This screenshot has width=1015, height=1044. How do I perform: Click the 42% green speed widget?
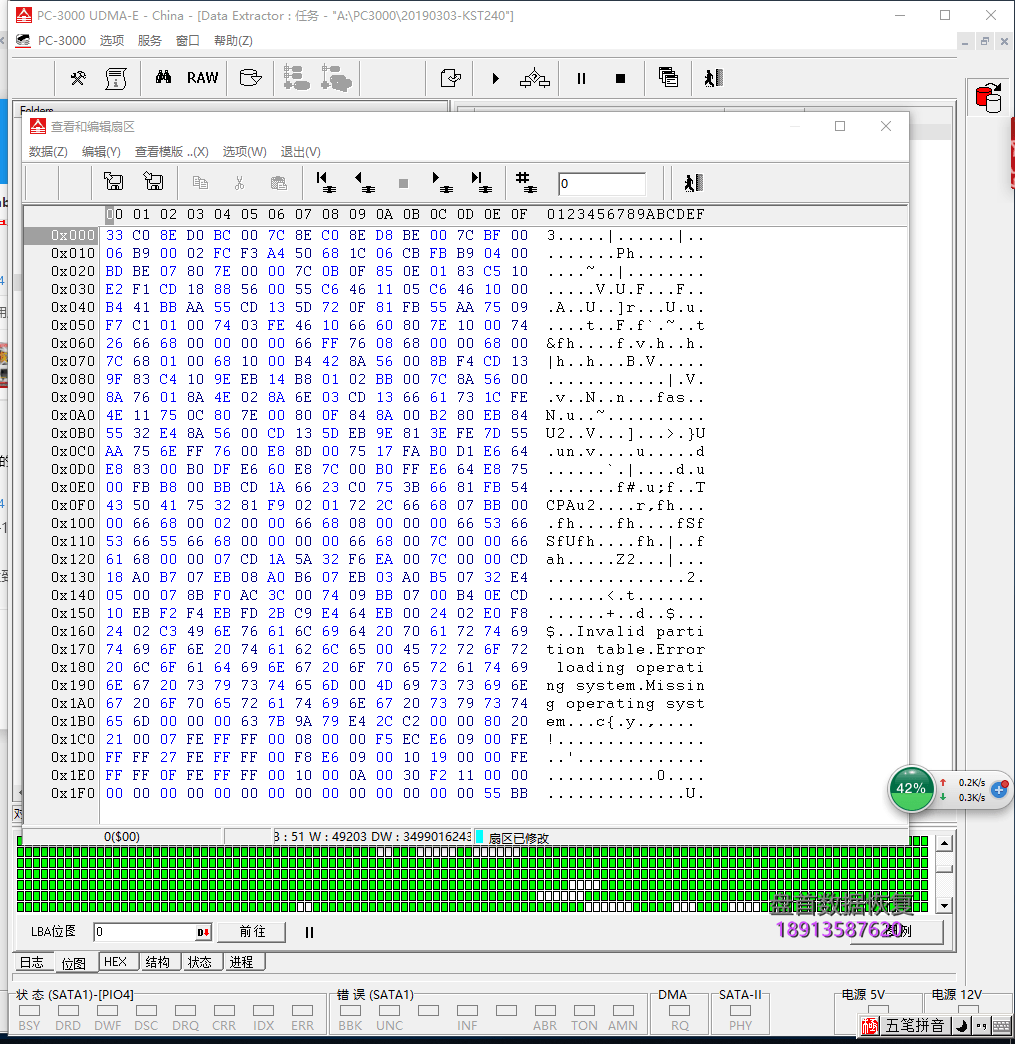[911, 788]
